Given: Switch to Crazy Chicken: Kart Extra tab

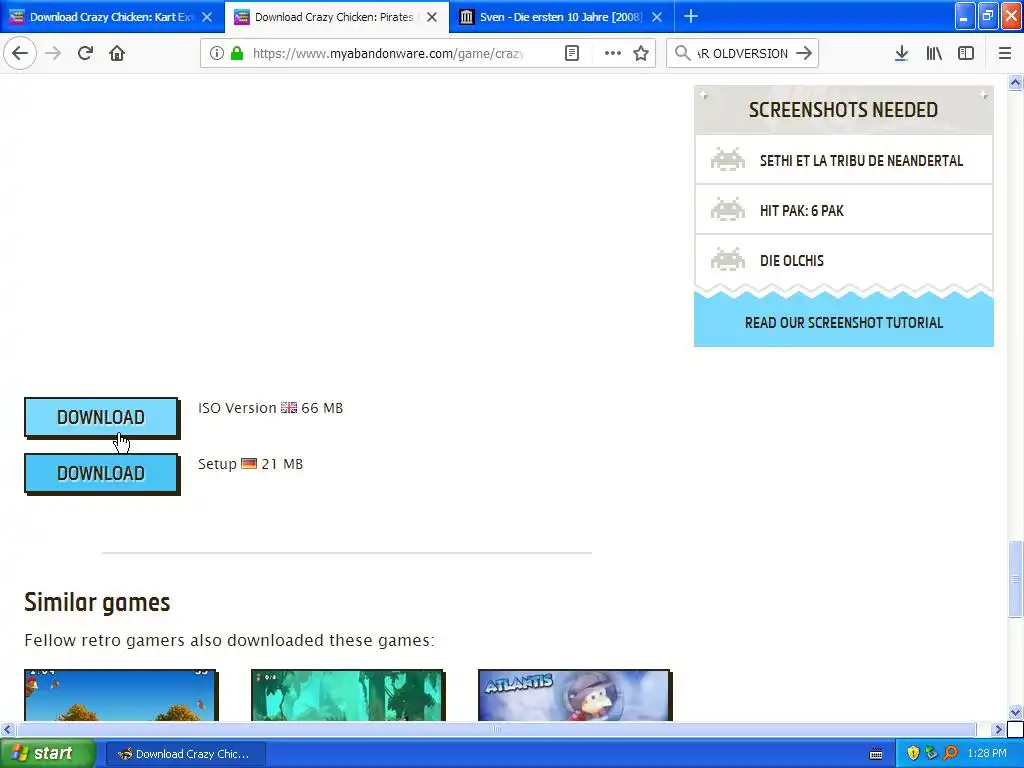Looking at the screenshot, I should tap(112, 17).
